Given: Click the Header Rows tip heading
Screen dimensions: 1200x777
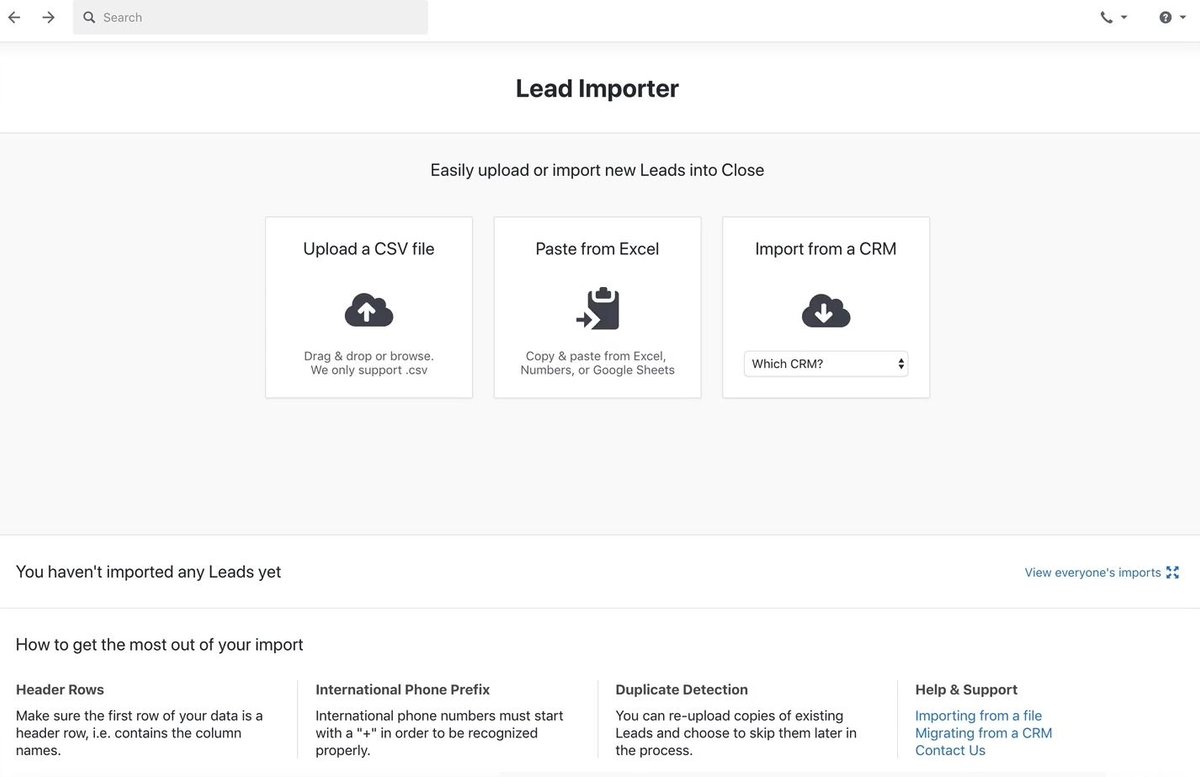Looking at the screenshot, I should (x=60, y=690).
